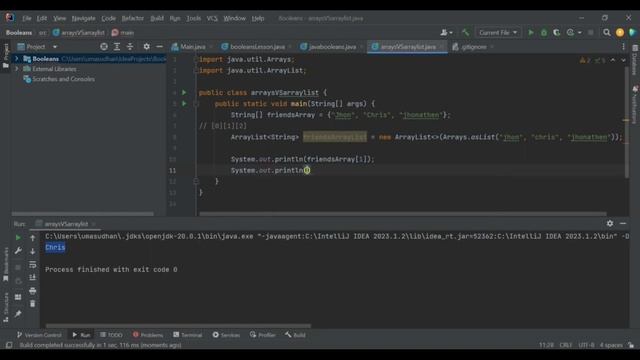The height and width of the screenshot is (360, 640).
Task: Click the Project panel horizontal scrollbar
Action: coord(82,213)
